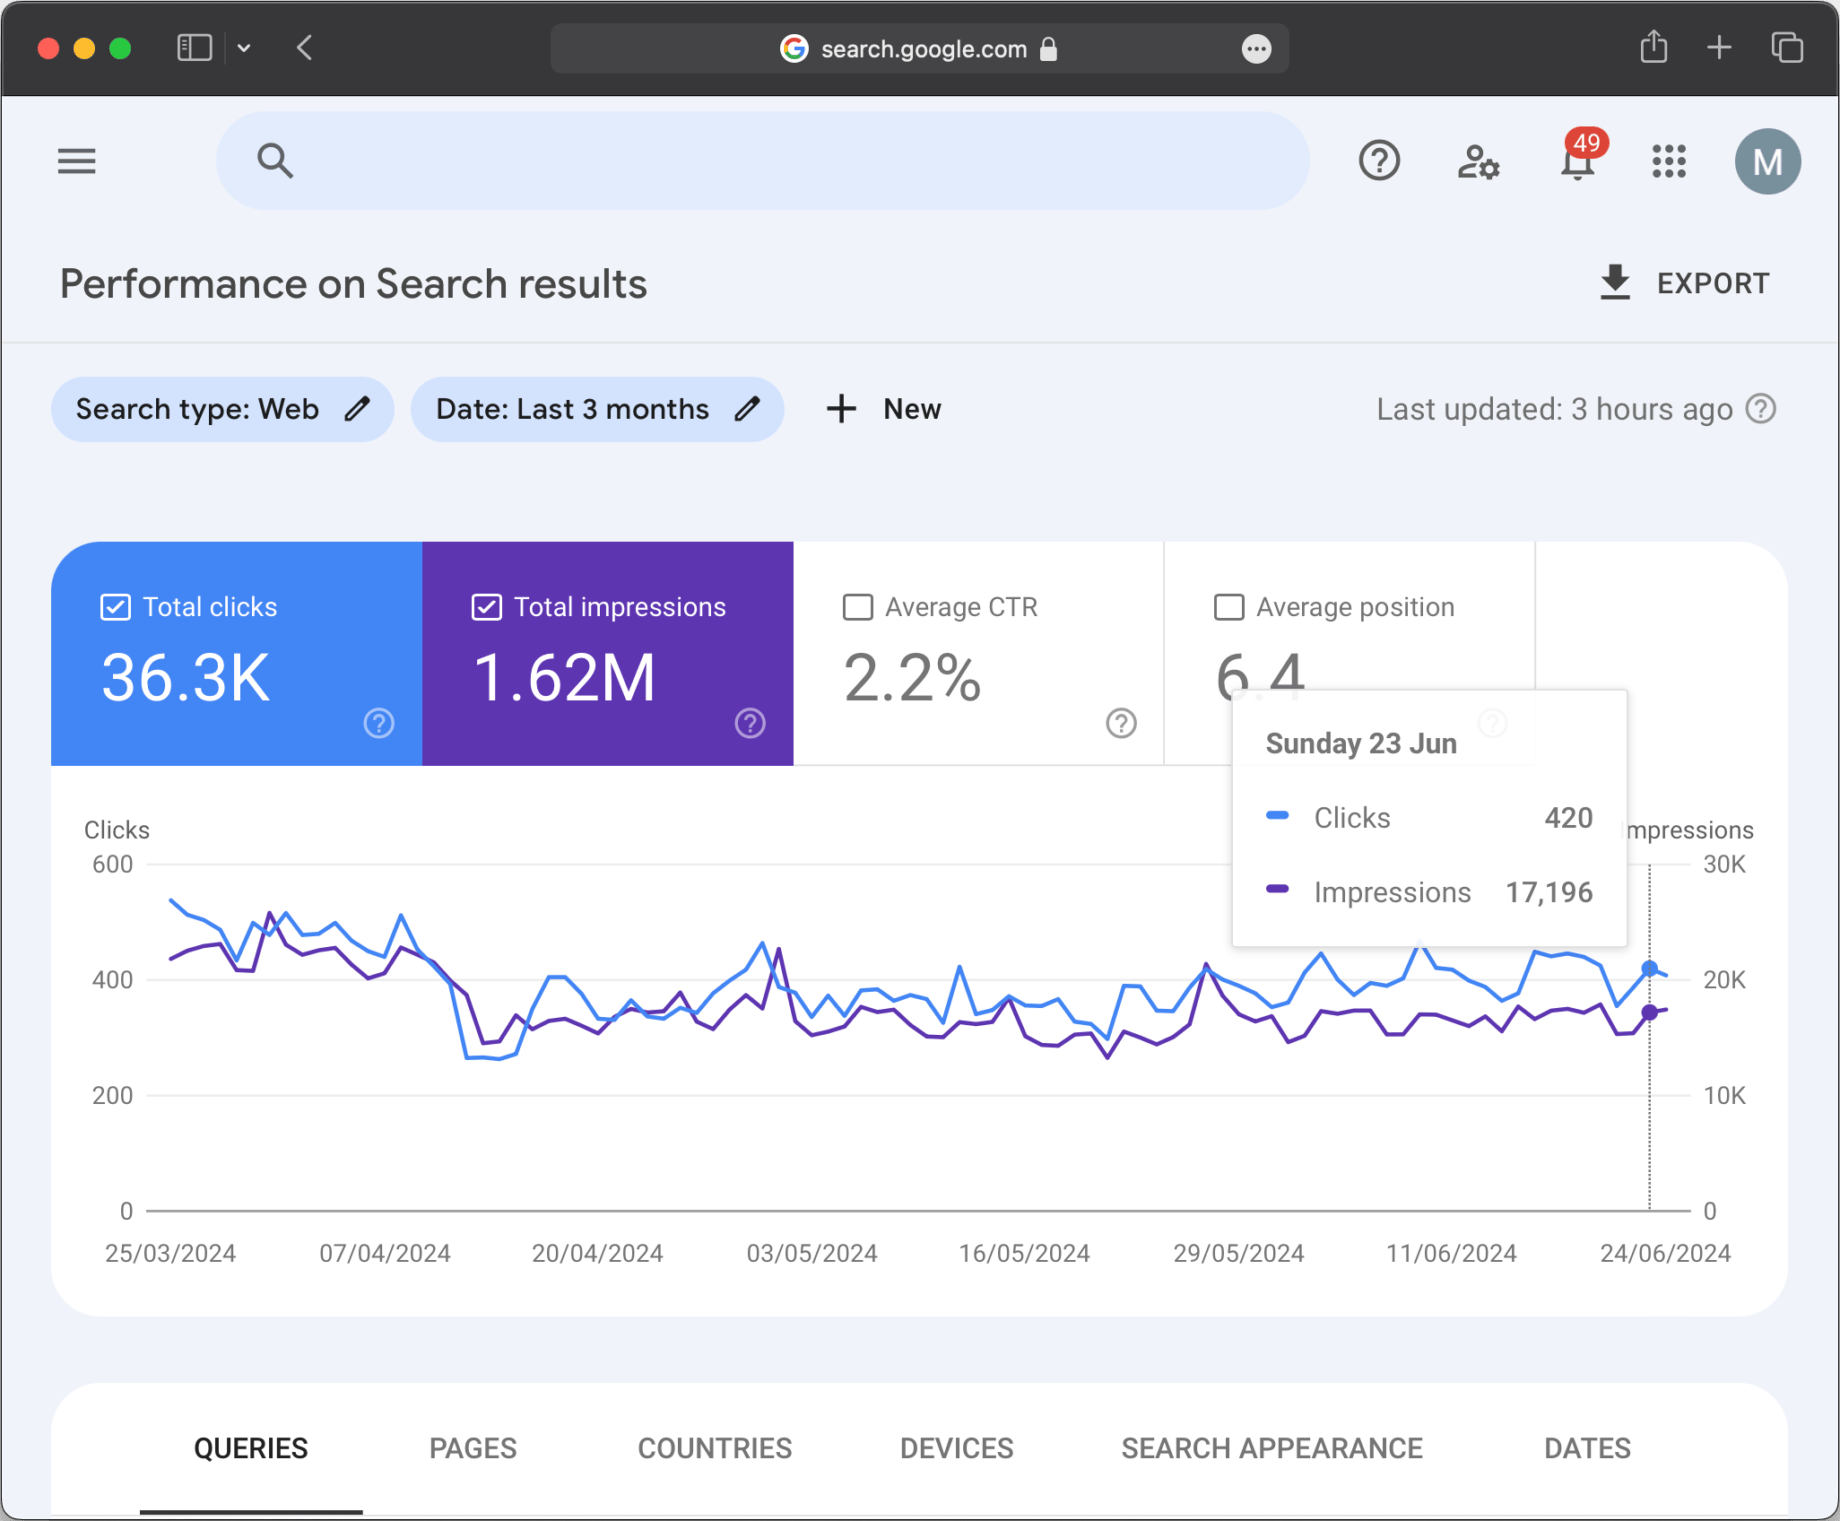Enable the Average CTR metric checkbox
Image resolution: width=1840 pixels, height=1521 pixels.
click(857, 606)
